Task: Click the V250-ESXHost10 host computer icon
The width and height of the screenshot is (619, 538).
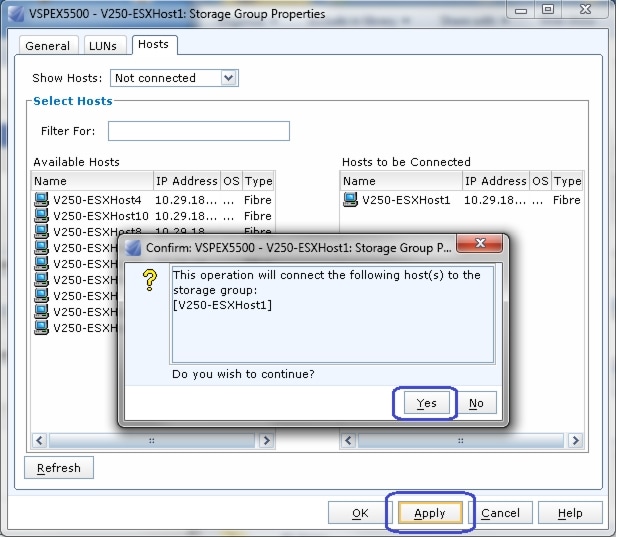Action: point(41,217)
